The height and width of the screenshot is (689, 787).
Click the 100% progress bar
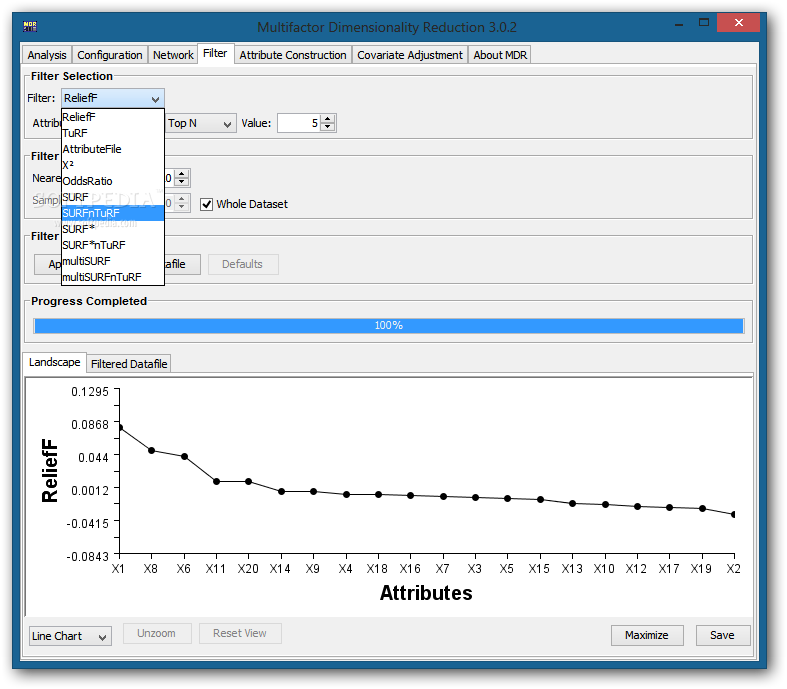[388, 326]
